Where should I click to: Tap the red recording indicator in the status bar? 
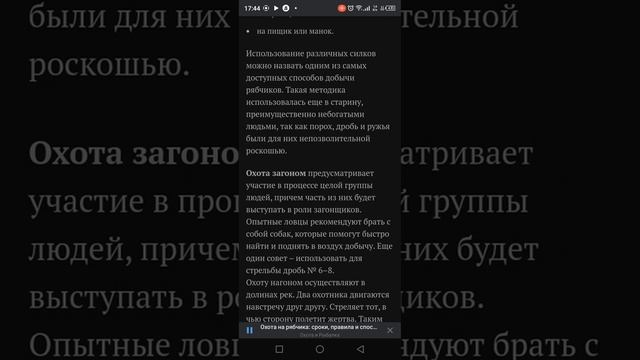pos(341,8)
